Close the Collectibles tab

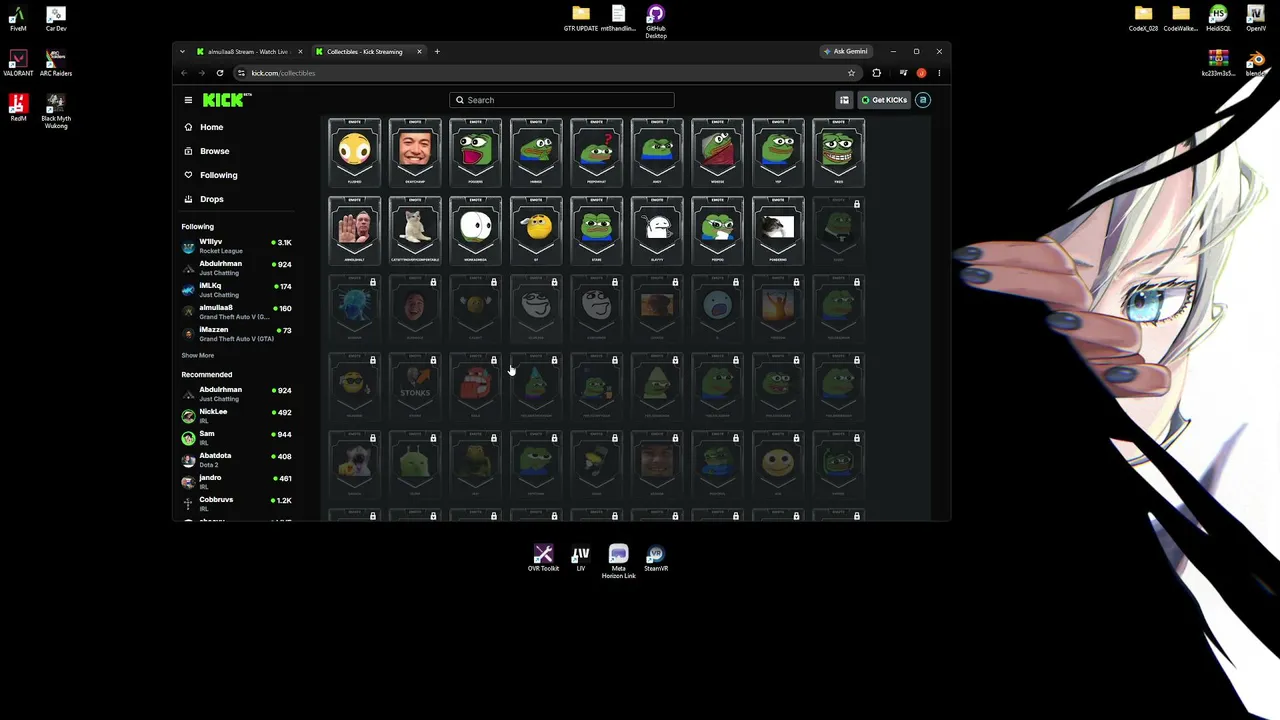click(x=419, y=52)
